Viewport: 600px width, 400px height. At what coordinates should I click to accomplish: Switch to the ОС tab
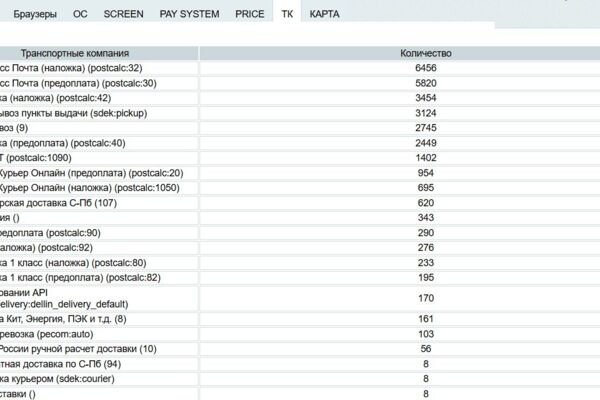80,14
